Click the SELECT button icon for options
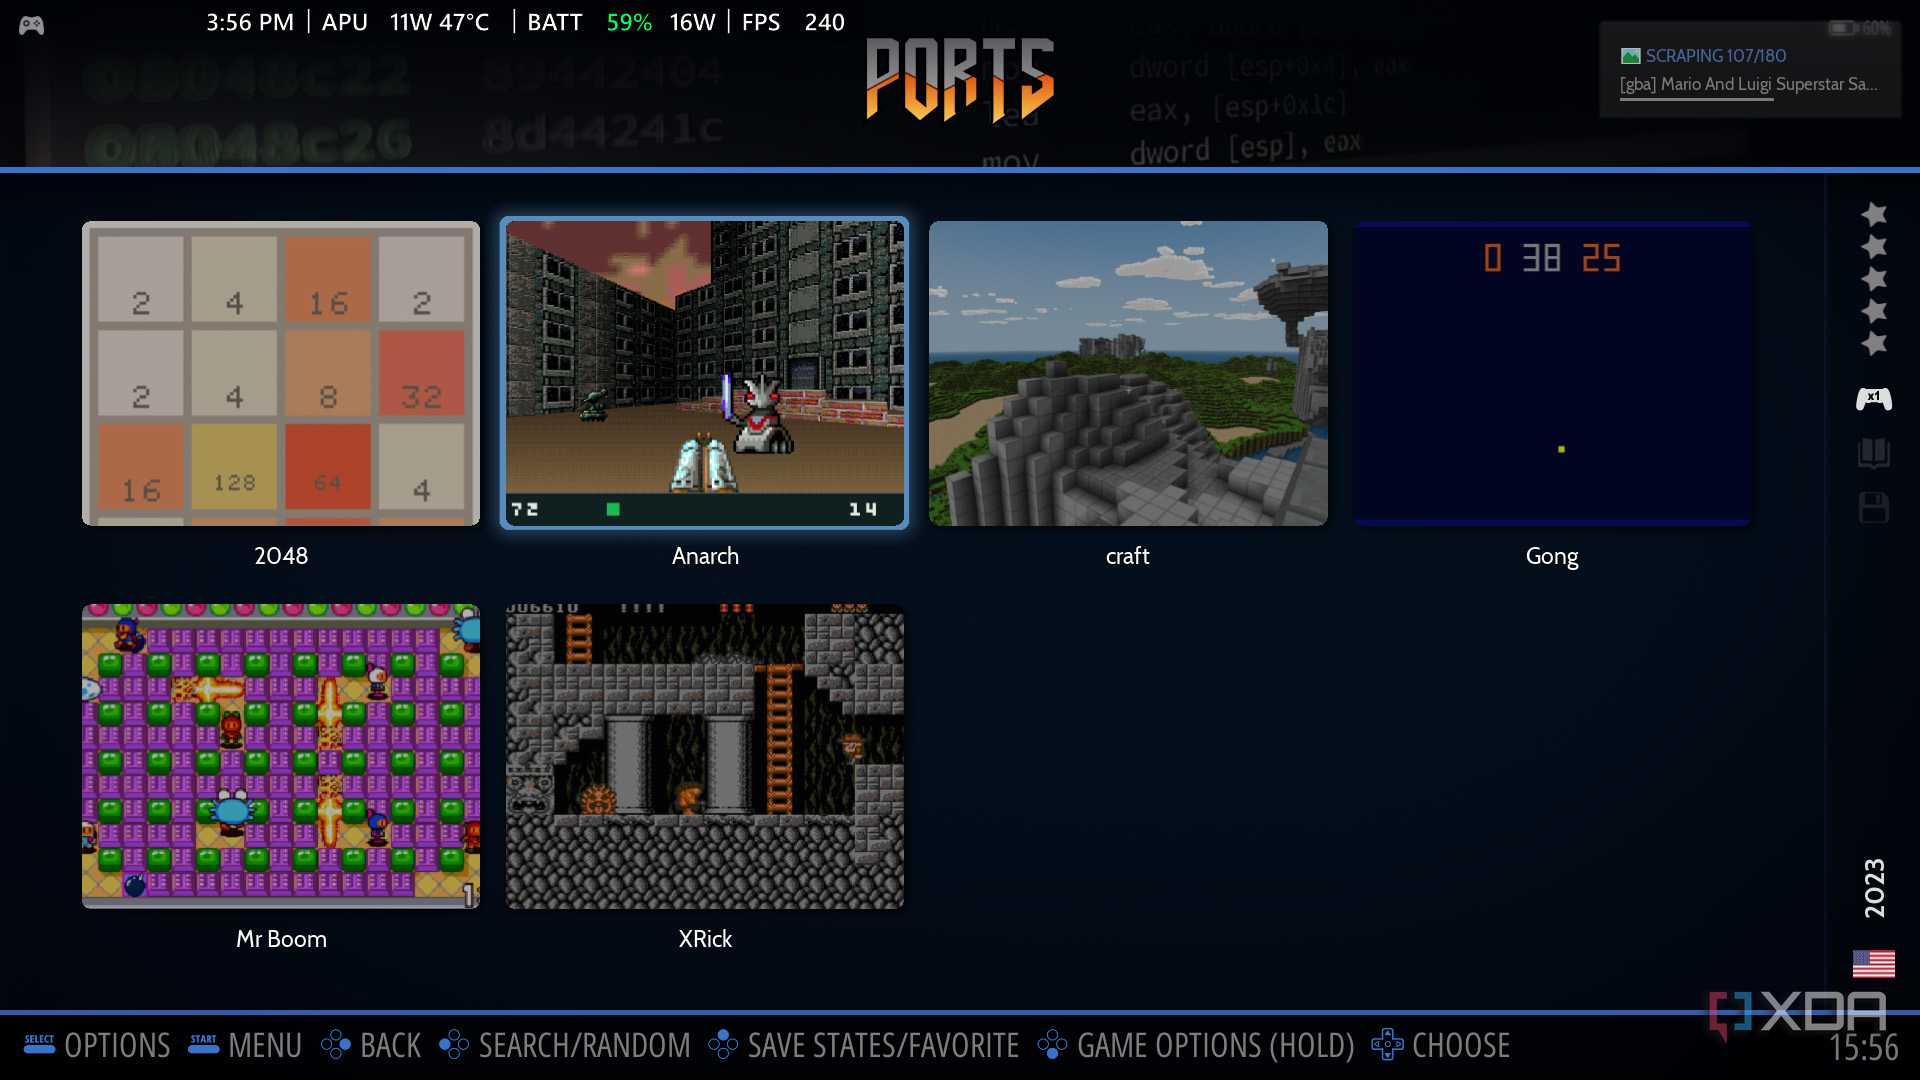The image size is (1920, 1080). point(39,1045)
